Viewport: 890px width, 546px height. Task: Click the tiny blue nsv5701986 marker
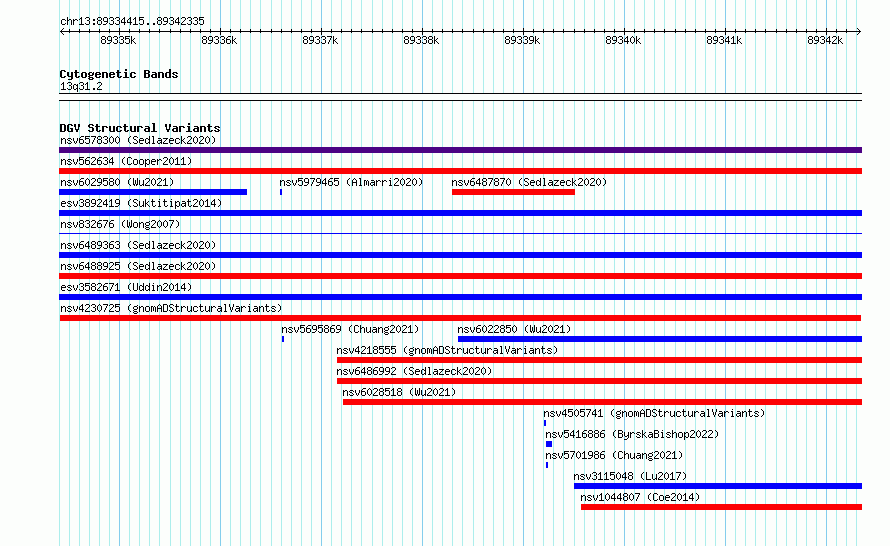point(547,465)
